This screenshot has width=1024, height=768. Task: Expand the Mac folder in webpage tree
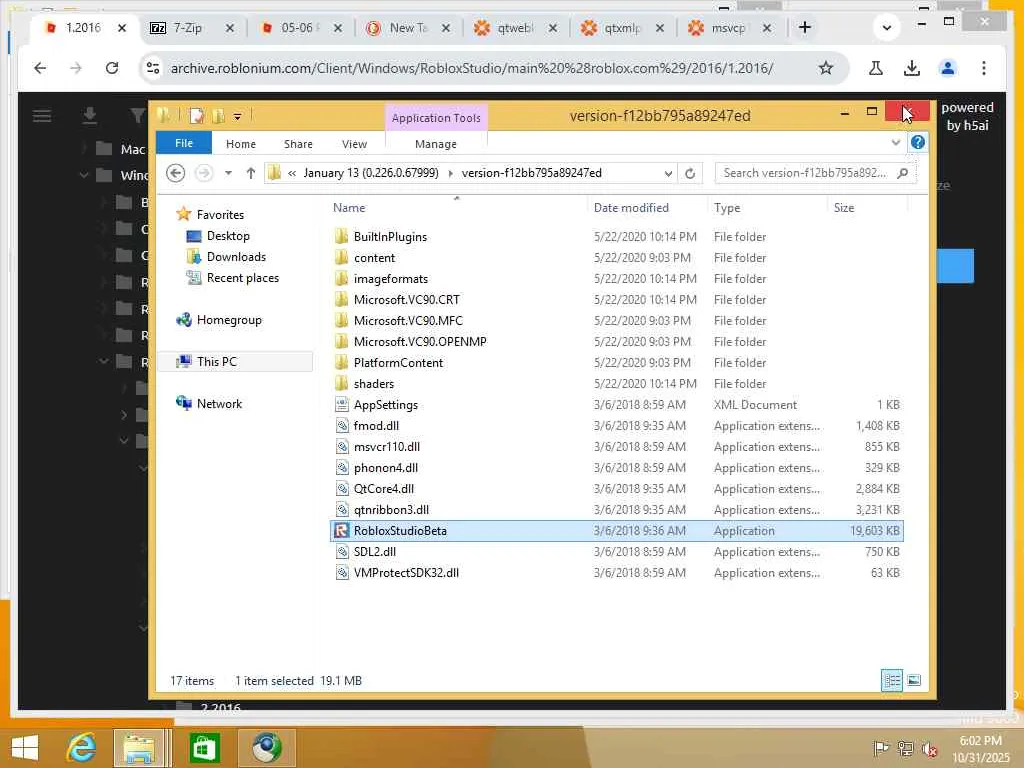84,149
